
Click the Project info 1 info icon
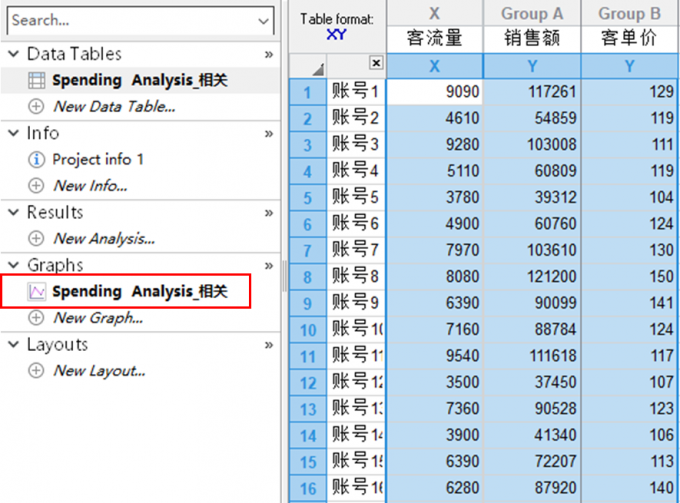36,159
